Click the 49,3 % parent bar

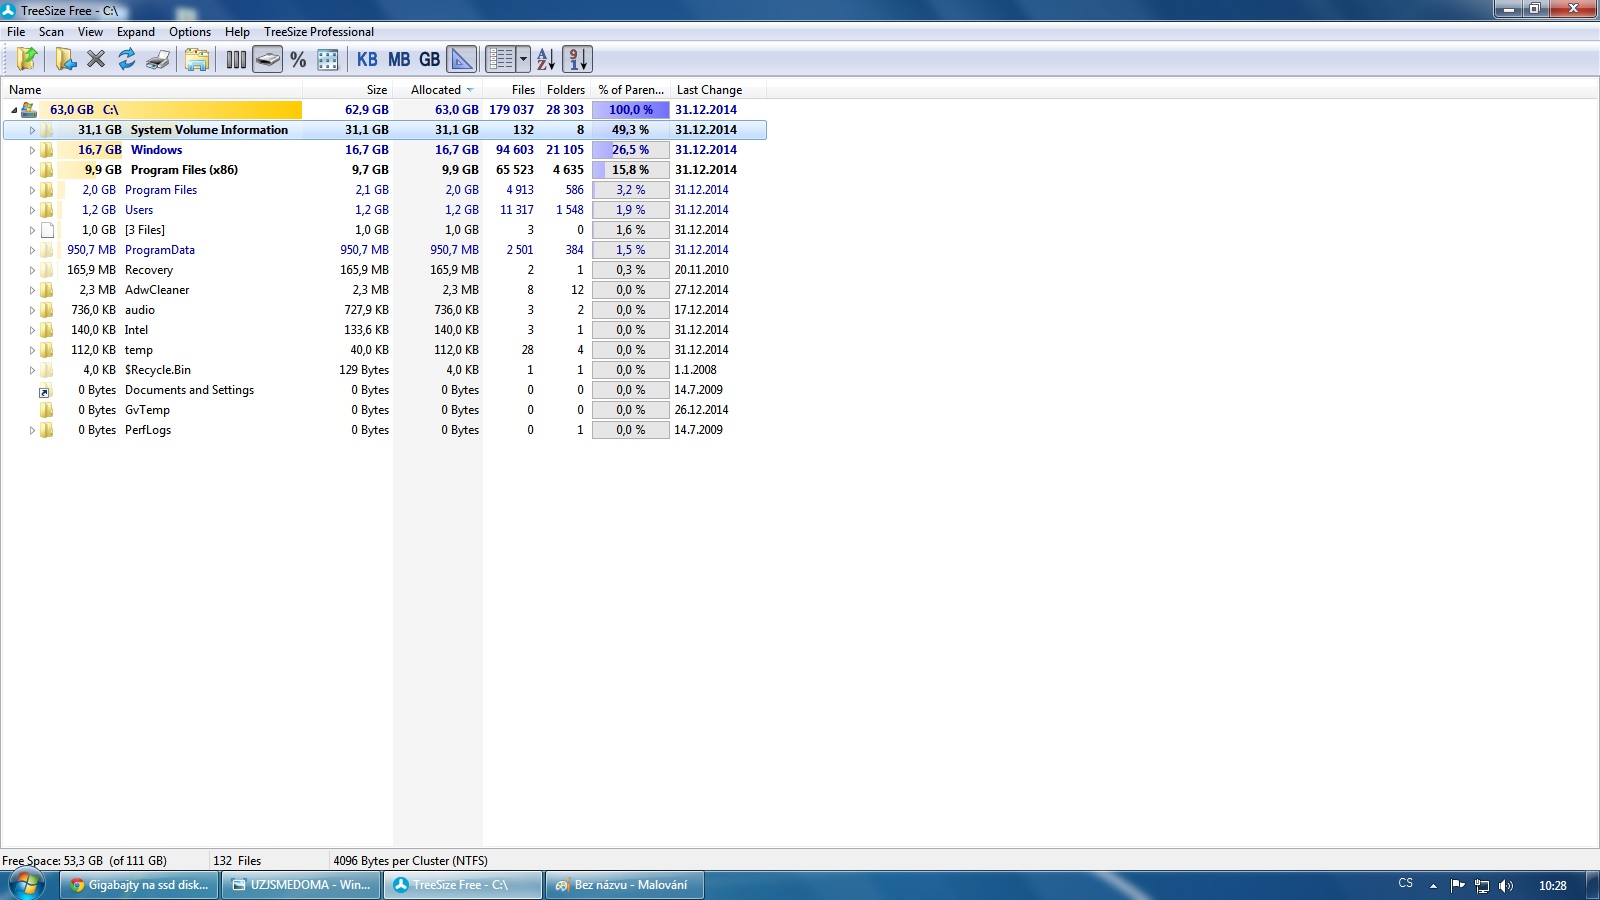631,130
